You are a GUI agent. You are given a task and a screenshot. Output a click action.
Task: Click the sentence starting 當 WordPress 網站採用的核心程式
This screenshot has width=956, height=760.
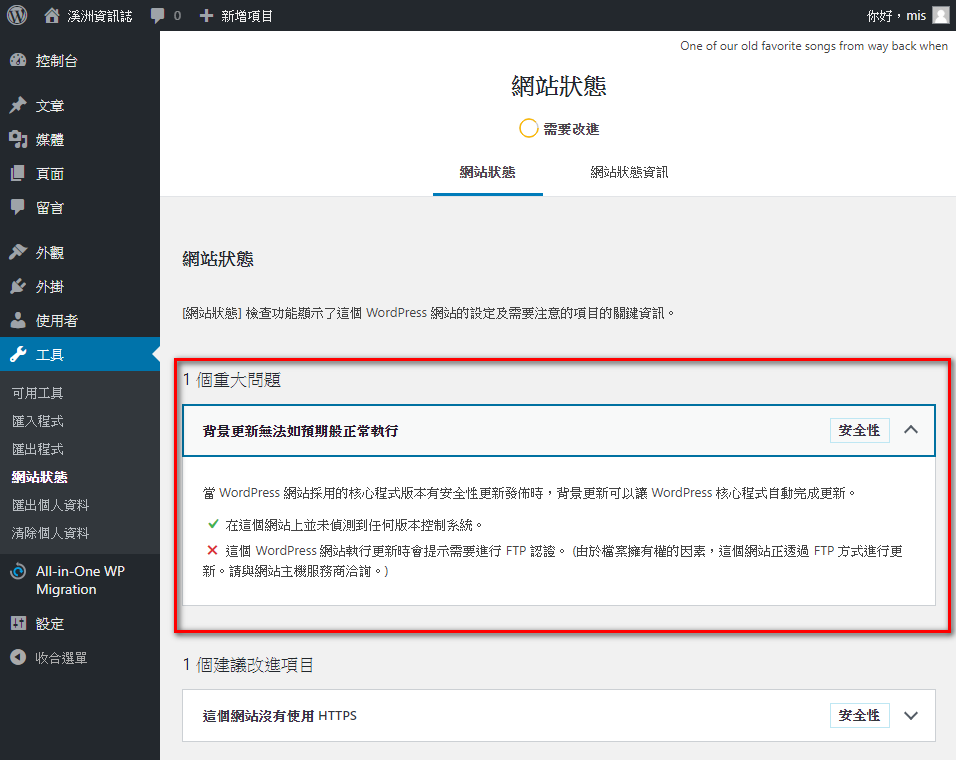(x=529, y=493)
